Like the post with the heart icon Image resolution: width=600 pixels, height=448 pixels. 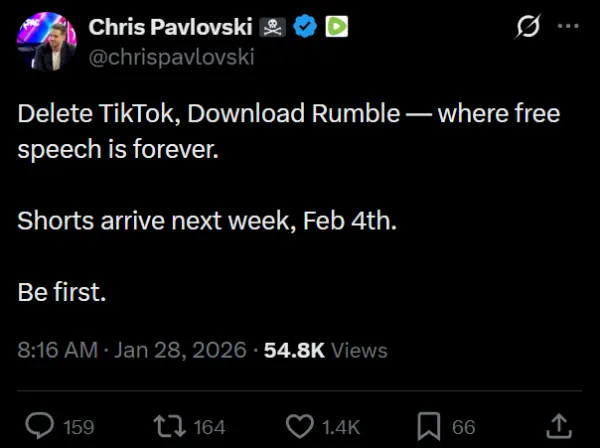click(300, 426)
